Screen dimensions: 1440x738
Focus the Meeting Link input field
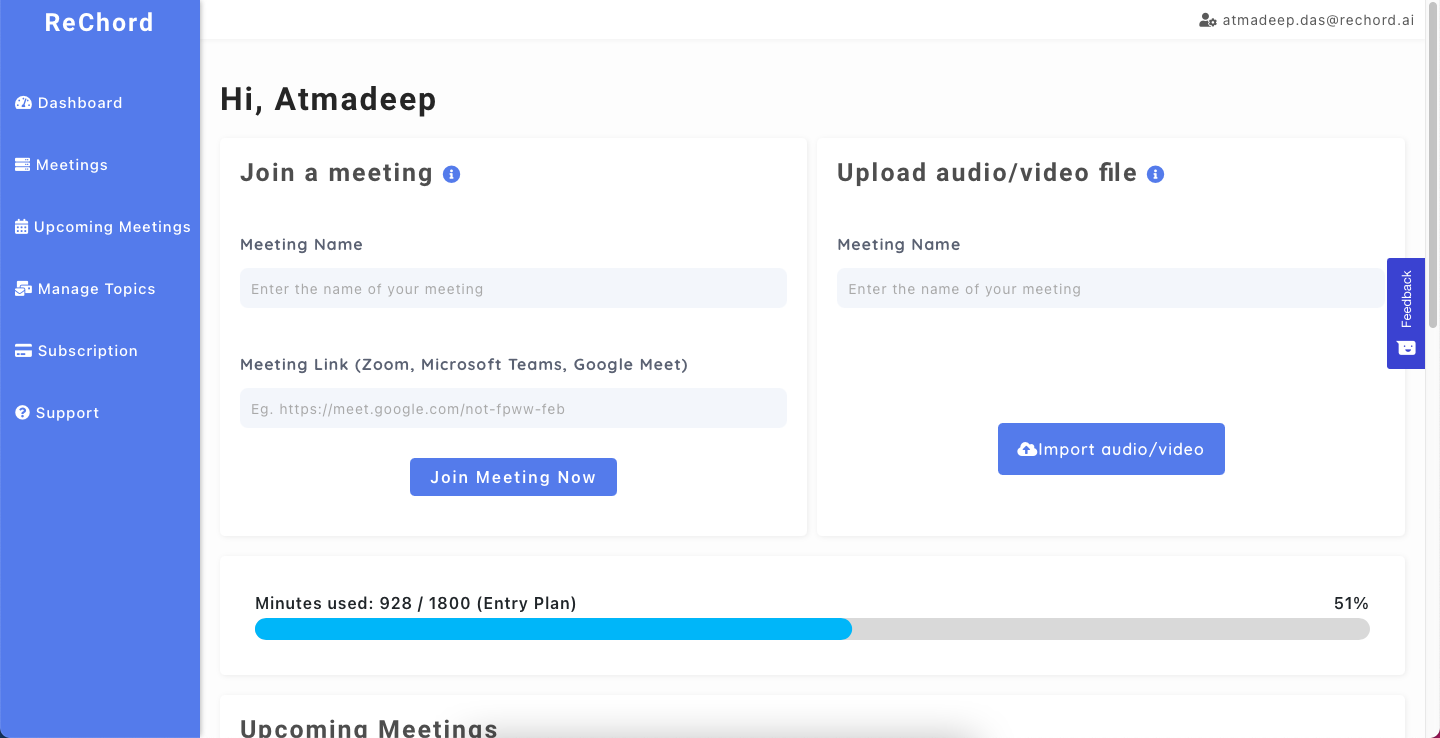[x=513, y=408]
